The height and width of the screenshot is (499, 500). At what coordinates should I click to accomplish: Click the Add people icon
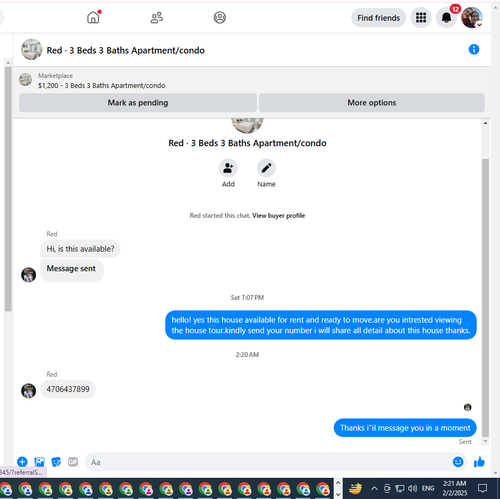228,168
